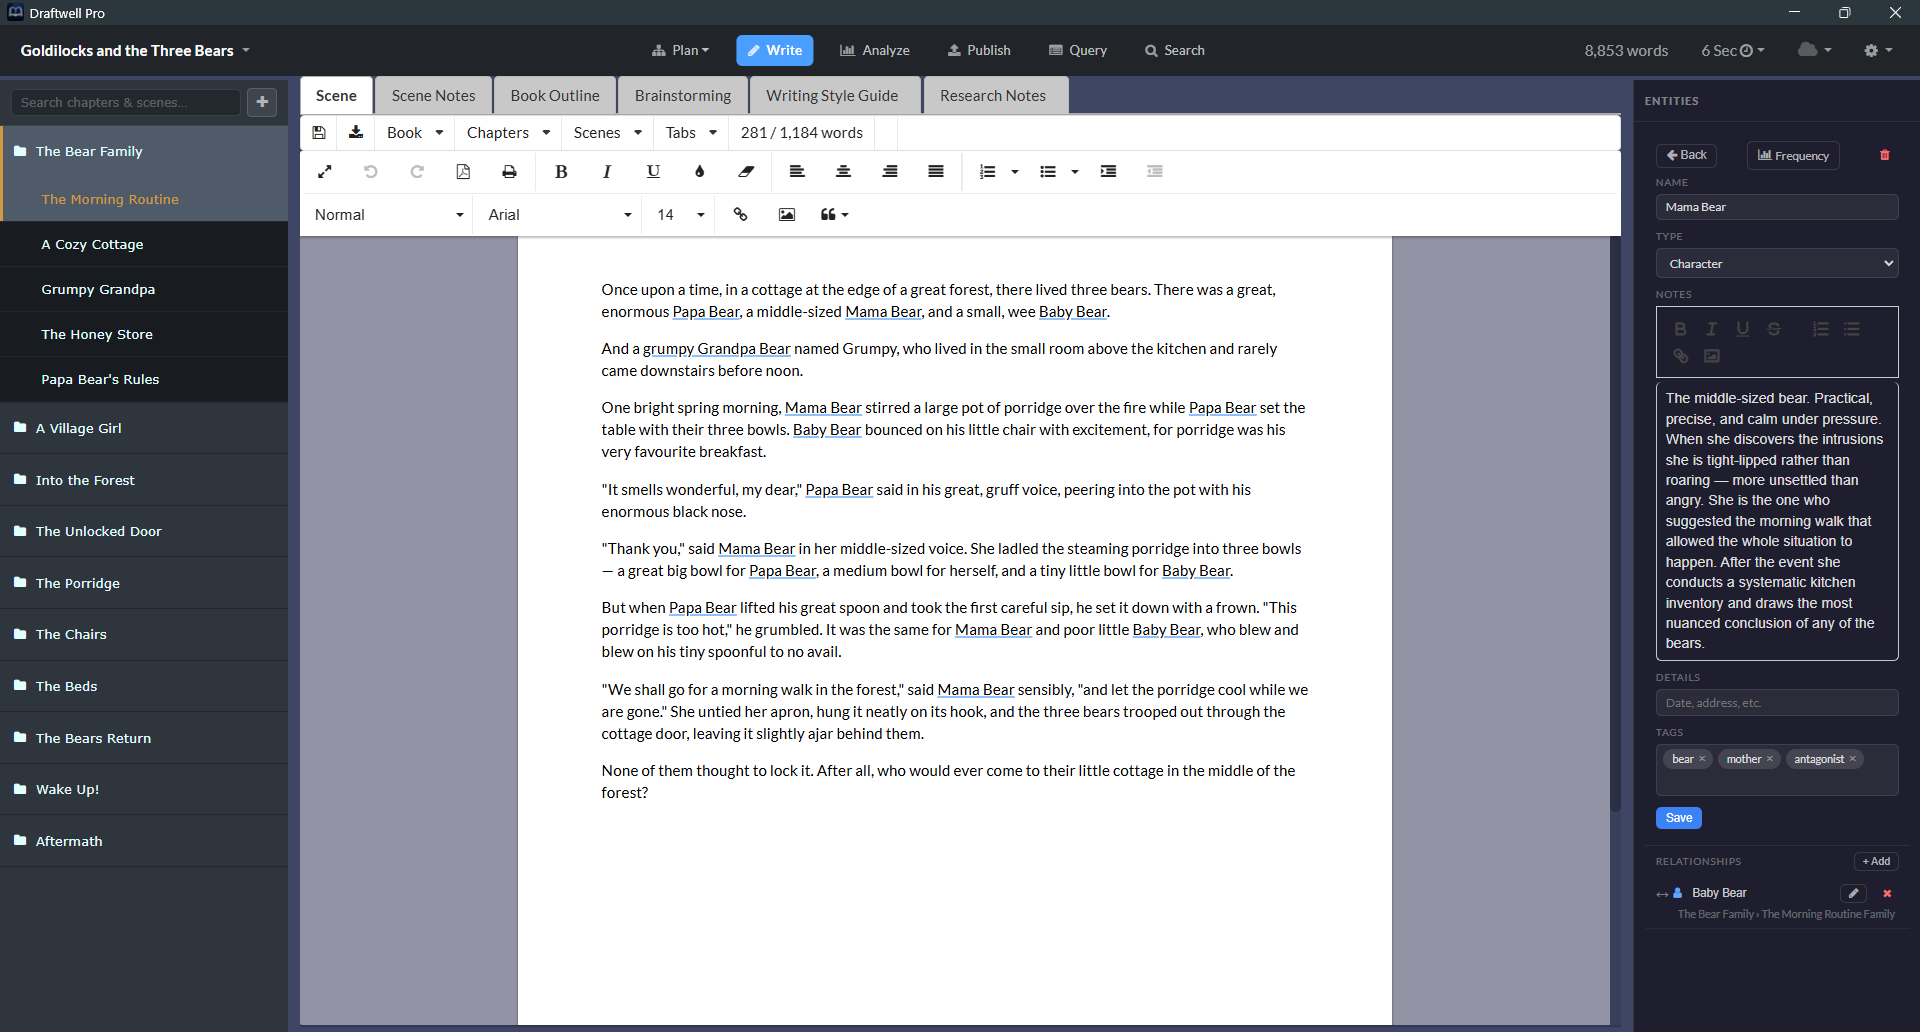This screenshot has width=1920, height=1032.
Task: Open the blockquote options
Action: point(834,215)
